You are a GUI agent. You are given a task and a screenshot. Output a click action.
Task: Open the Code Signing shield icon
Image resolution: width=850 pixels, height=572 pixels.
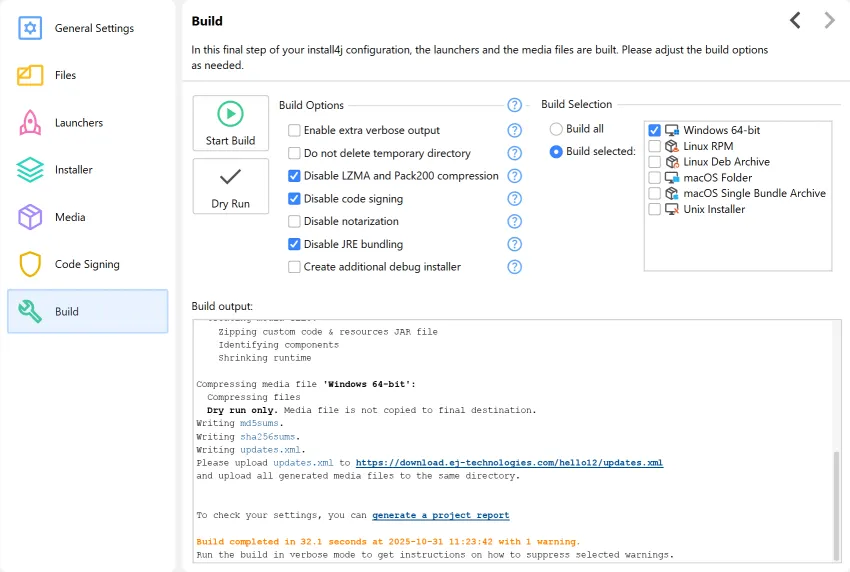[x=30, y=264]
